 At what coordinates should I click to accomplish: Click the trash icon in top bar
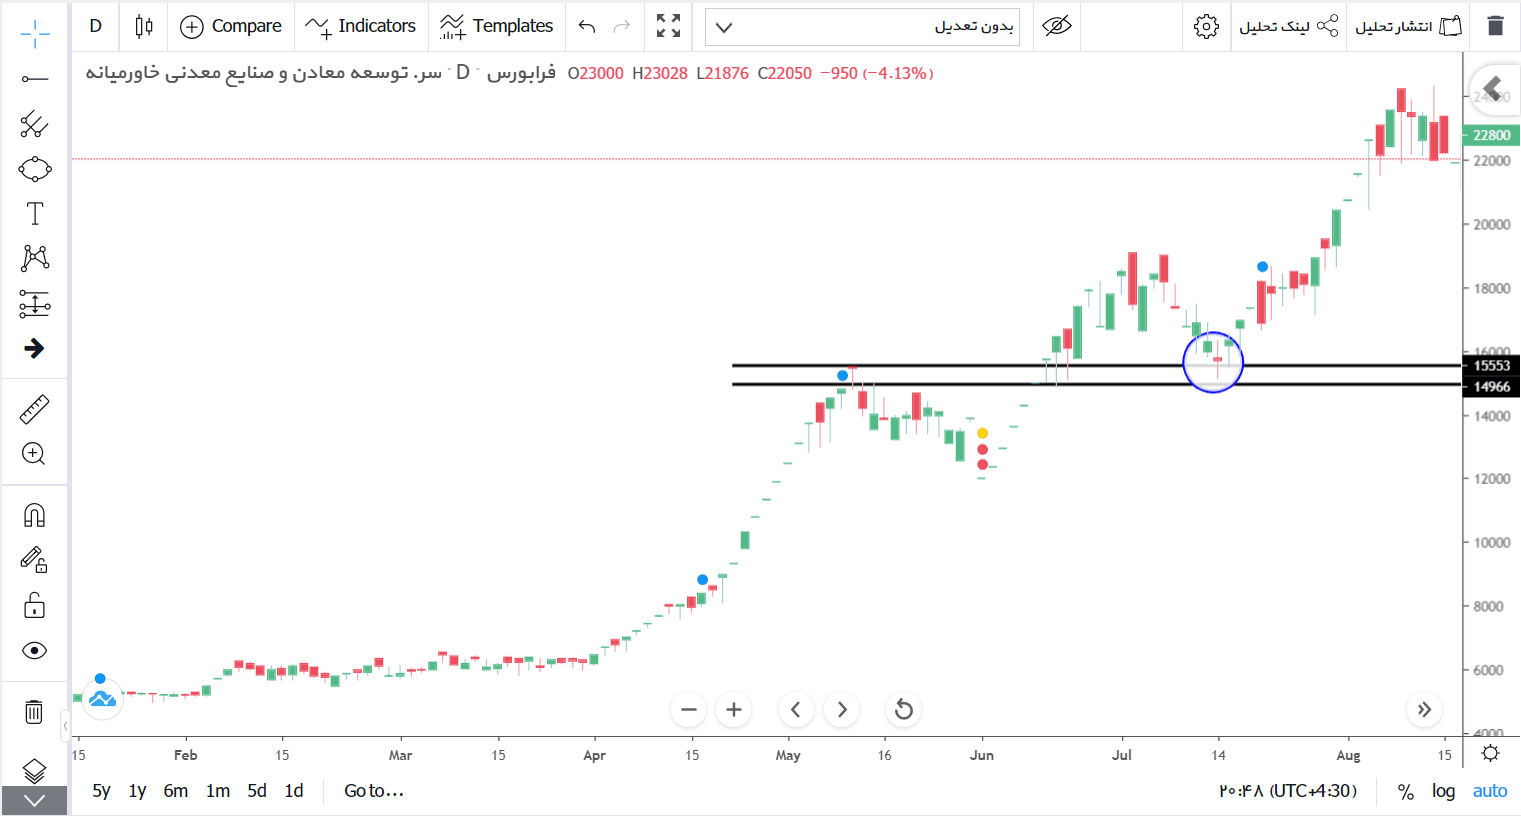pyautogui.click(x=1495, y=26)
